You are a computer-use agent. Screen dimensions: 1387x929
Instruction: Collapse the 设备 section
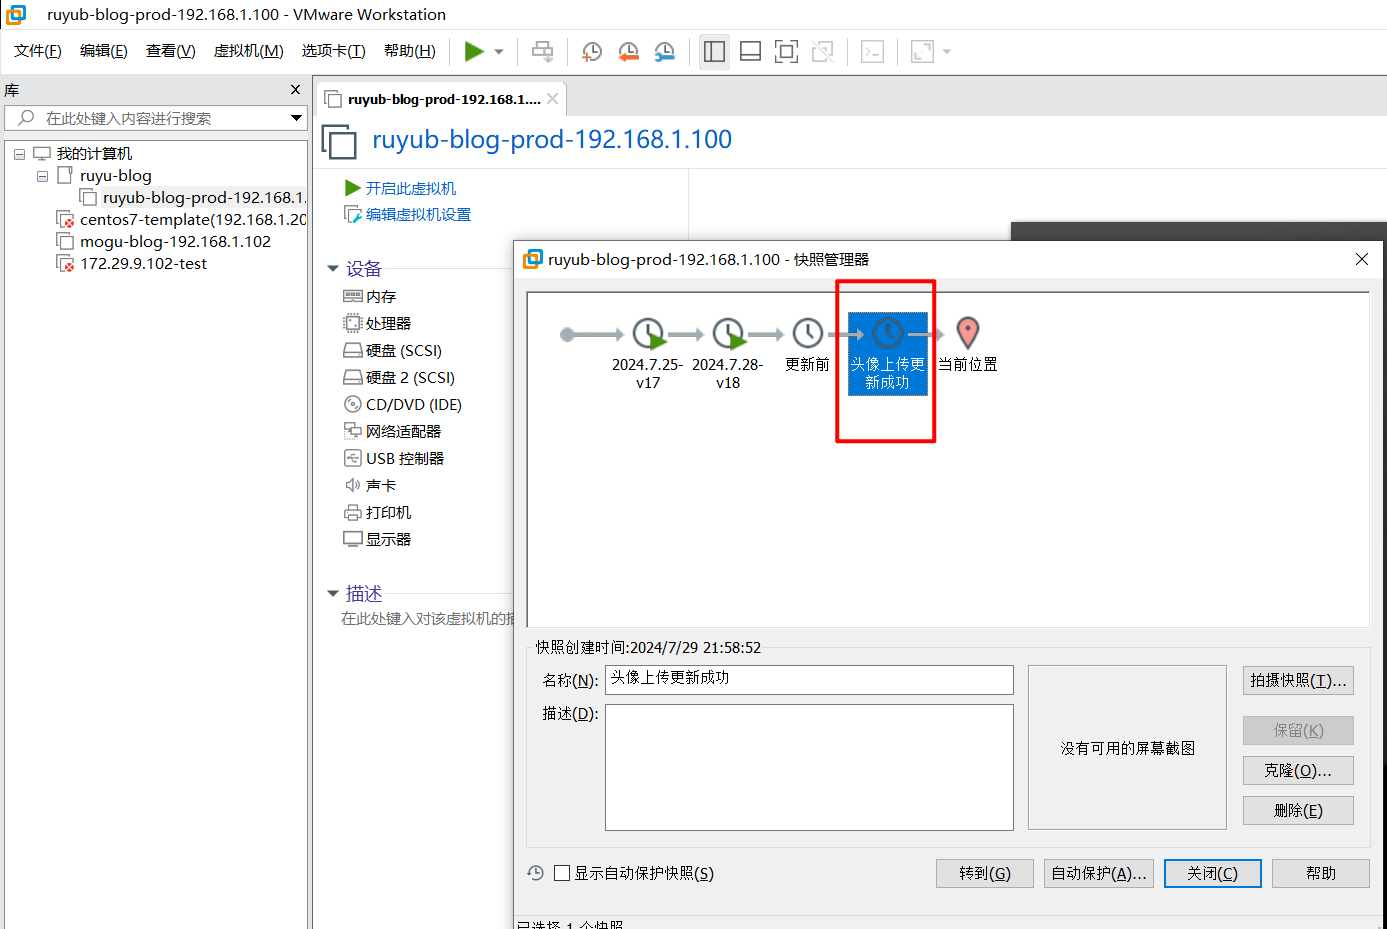click(333, 268)
